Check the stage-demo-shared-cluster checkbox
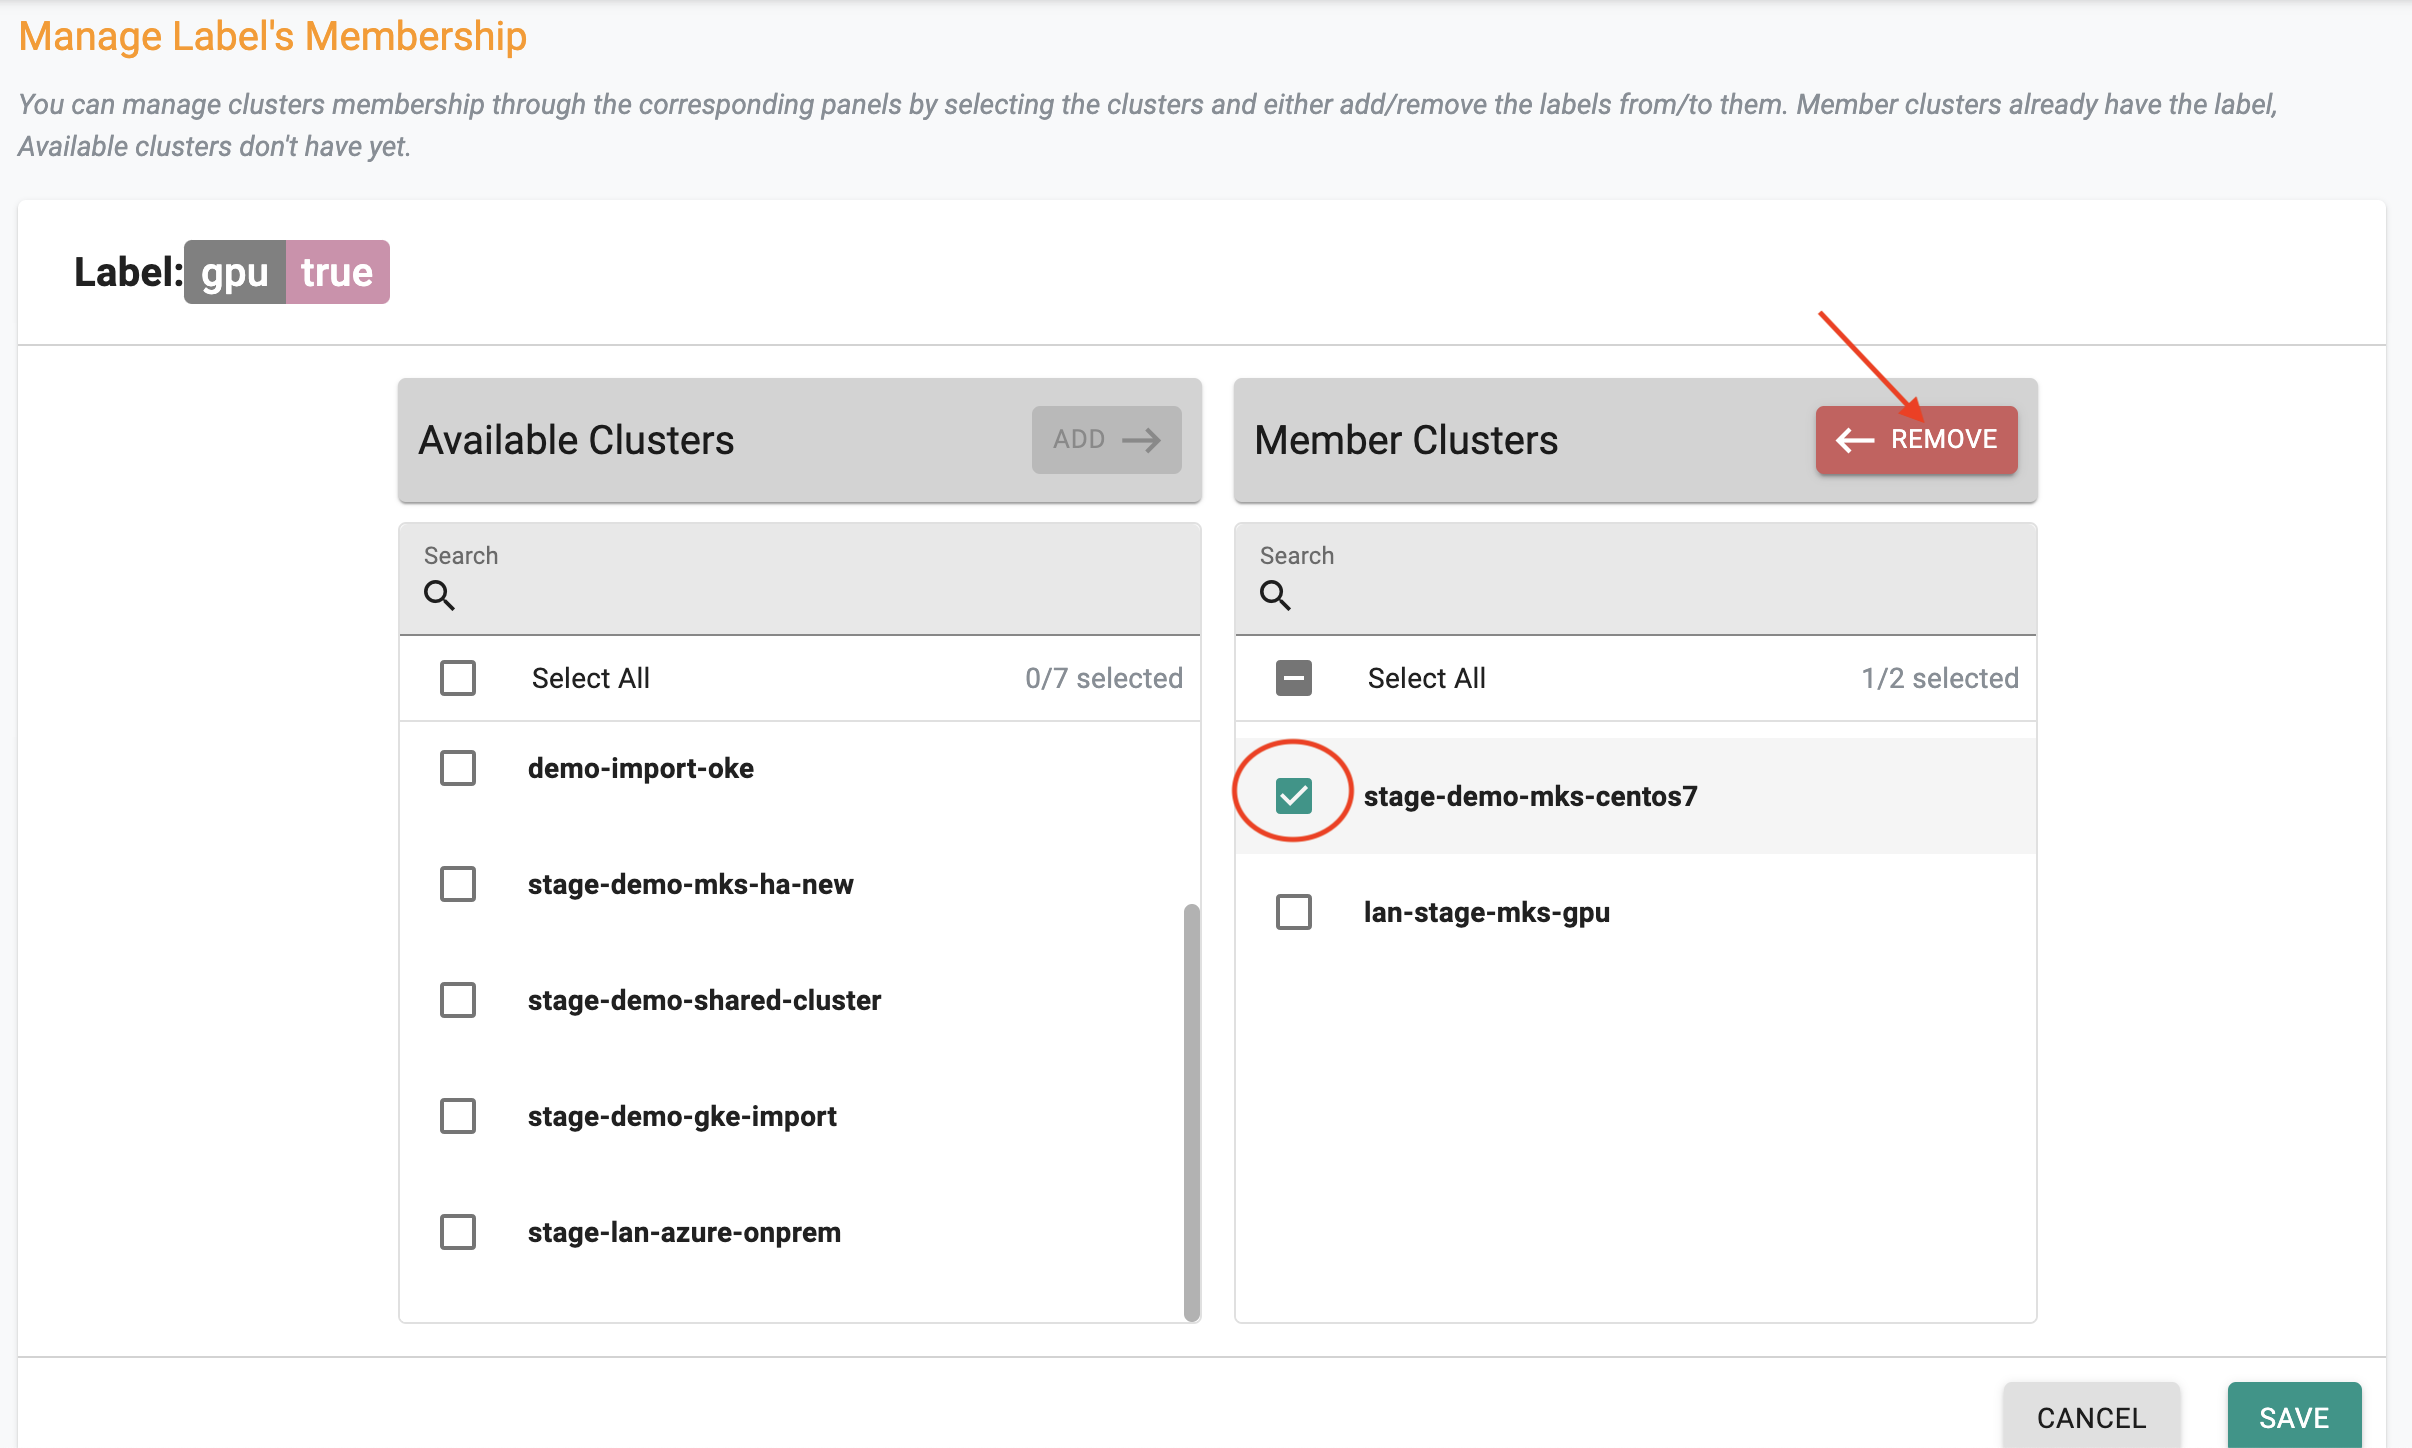The width and height of the screenshot is (2412, 1448). coord(458,1000)
